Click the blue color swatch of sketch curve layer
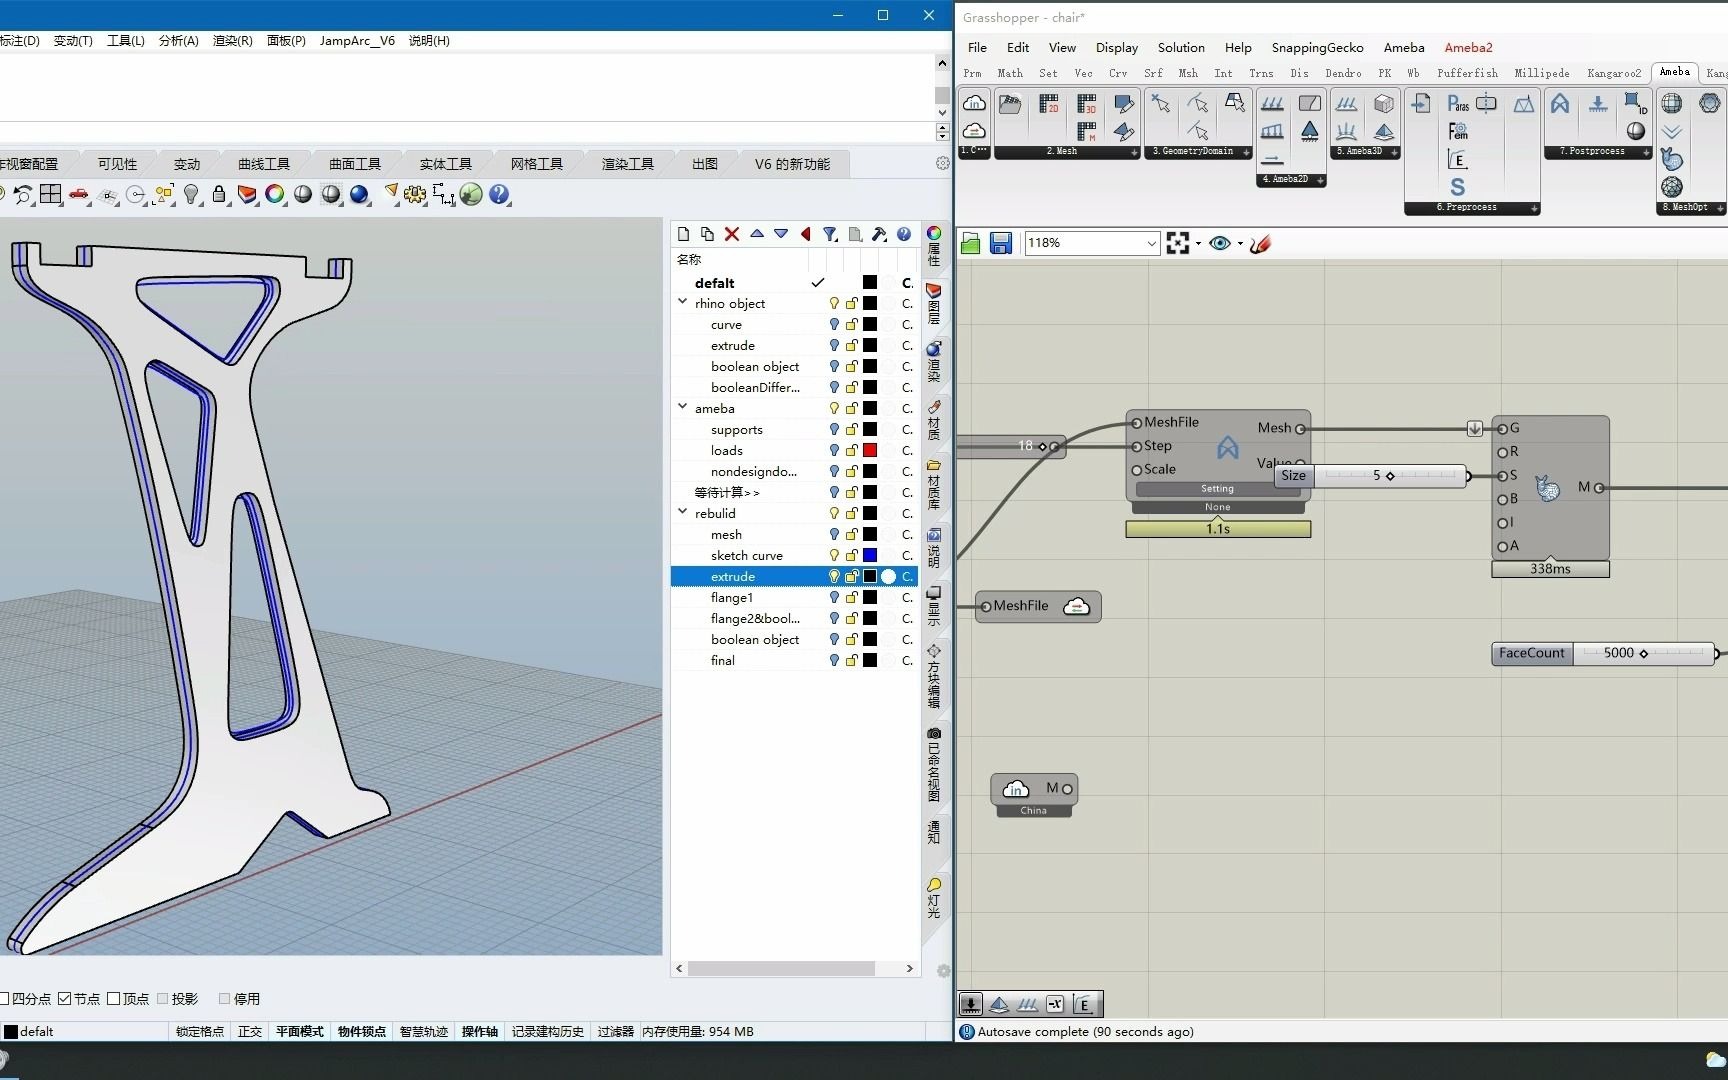The width and height of the screenshot is (1728, 1080). tap(870, 556)
